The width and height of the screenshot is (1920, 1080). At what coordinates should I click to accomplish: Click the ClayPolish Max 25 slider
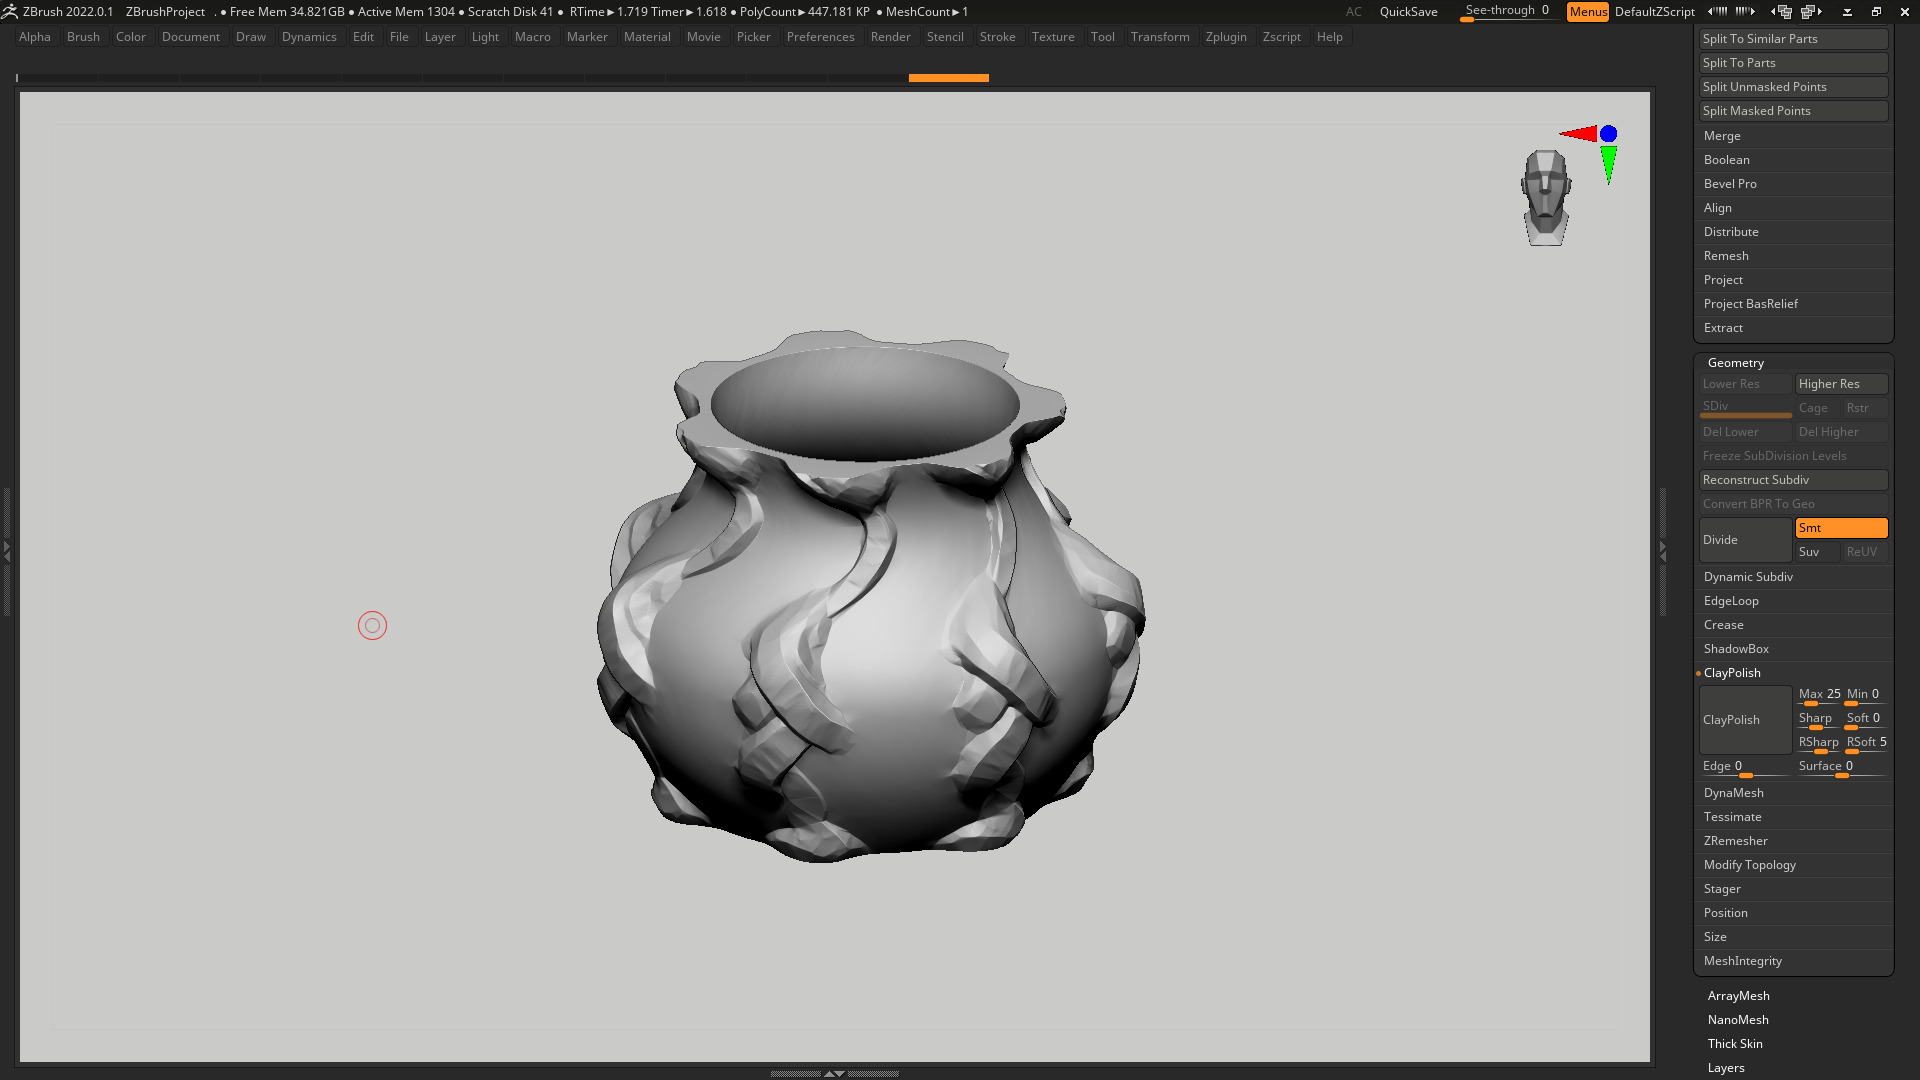[x=1819, y=695]
